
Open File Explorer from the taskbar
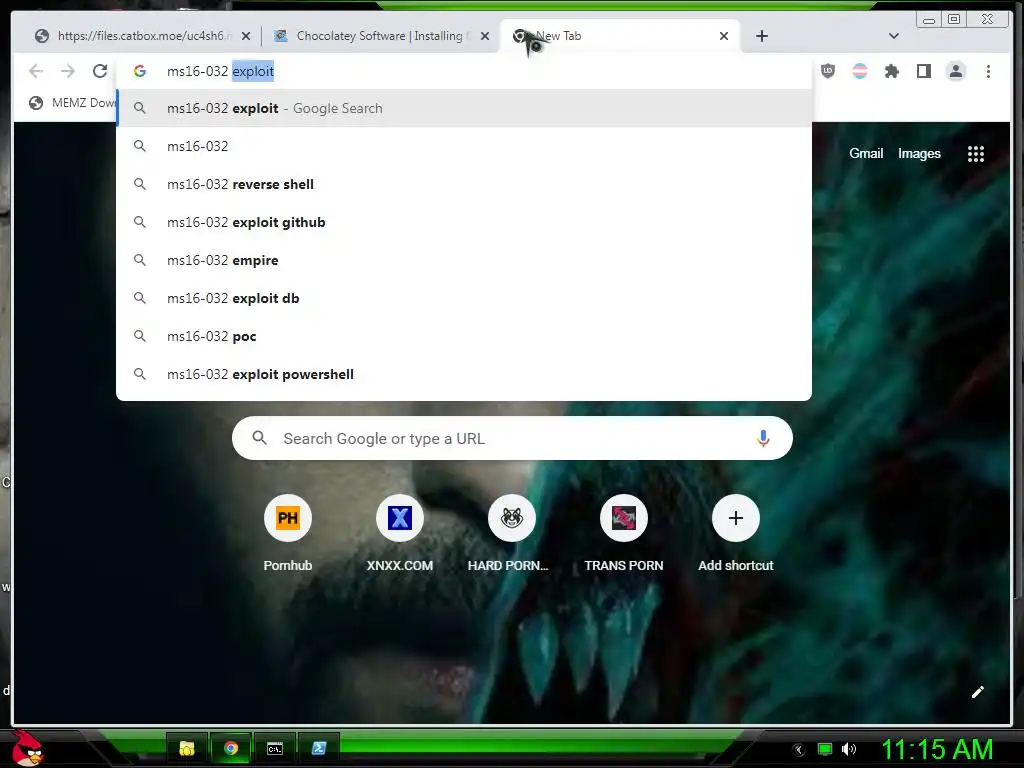click(x=187, y=748)
